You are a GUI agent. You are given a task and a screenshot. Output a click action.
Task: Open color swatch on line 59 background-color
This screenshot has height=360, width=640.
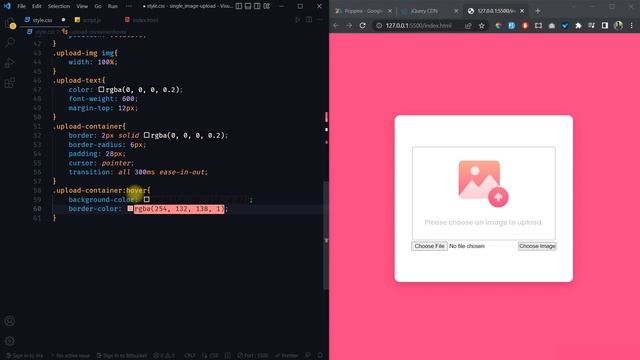coord(147,200)
